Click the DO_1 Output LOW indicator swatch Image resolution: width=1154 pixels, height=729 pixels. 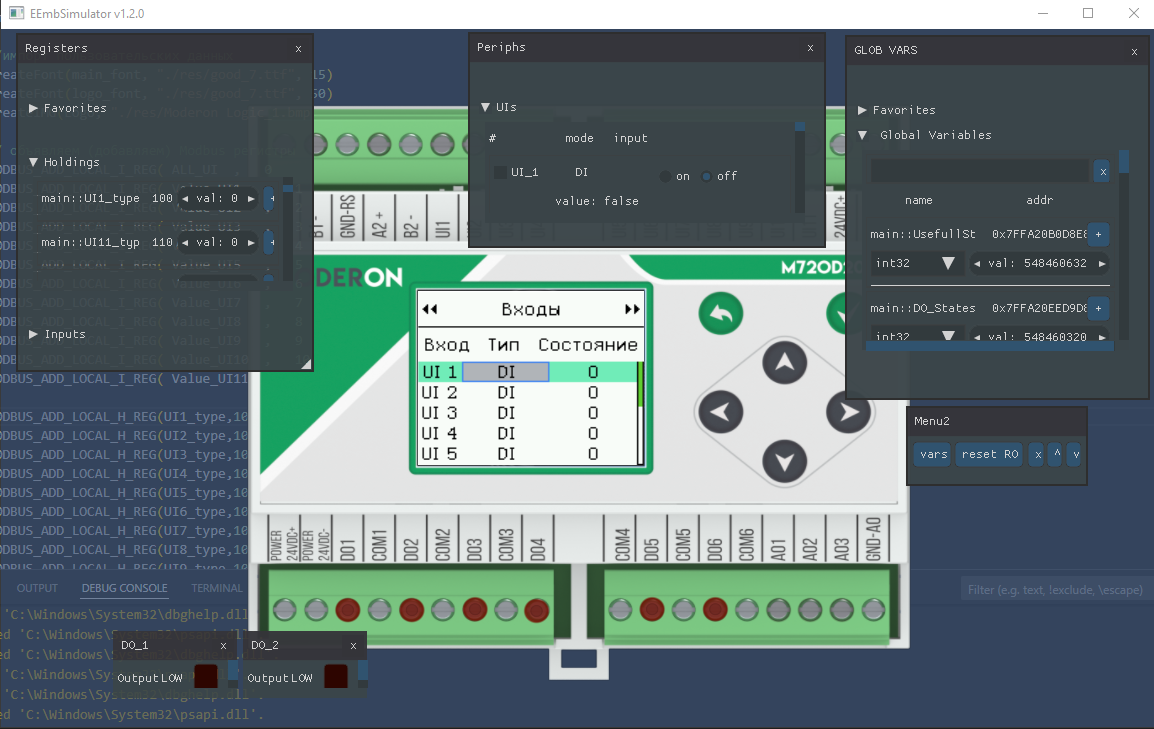tap(205, 677)
